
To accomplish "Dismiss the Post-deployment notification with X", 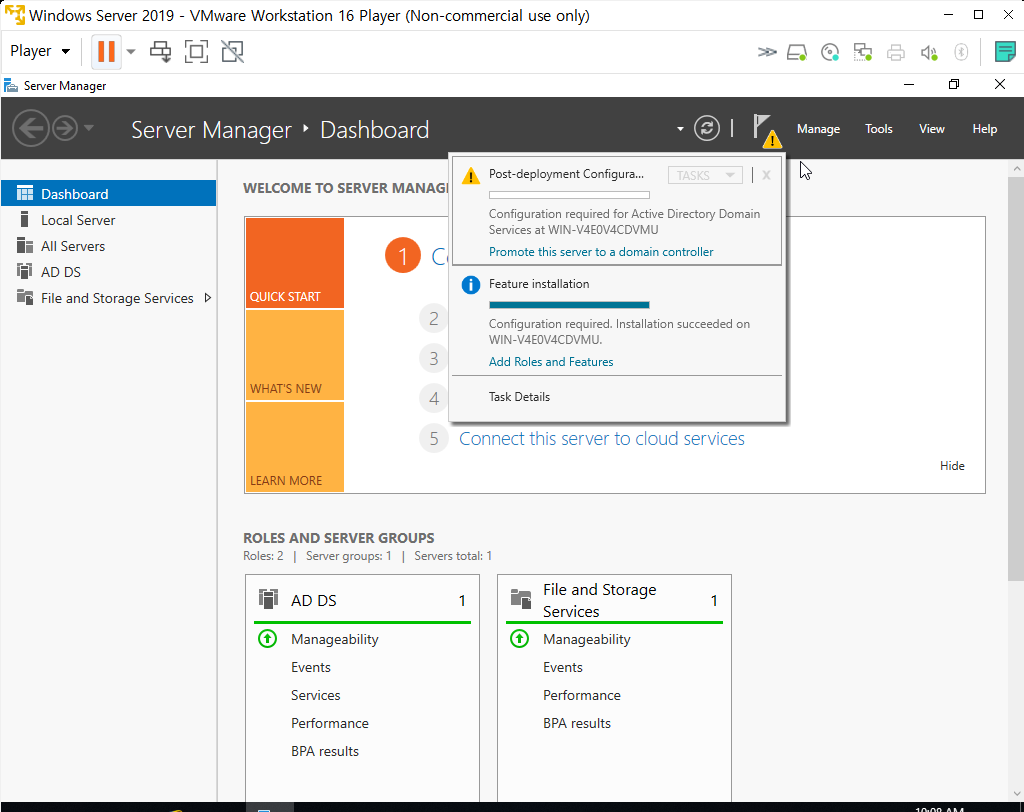I will point(766,175).
